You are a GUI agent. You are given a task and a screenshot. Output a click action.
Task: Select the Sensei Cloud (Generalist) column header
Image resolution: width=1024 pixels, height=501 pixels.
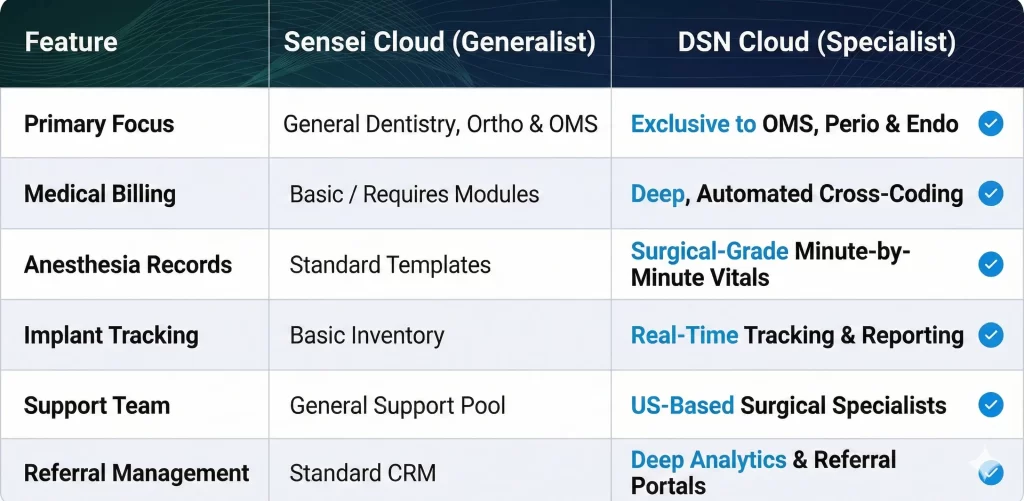coord(440,43)
